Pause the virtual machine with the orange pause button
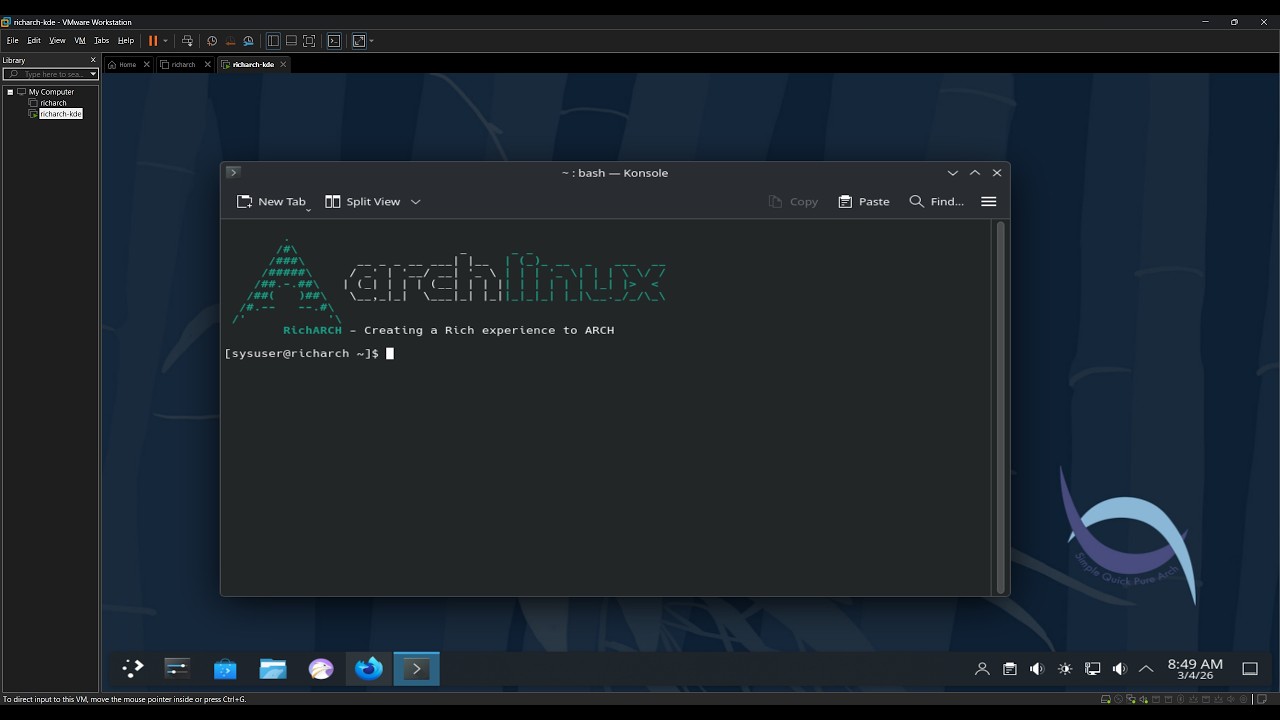 click(153, 41)
